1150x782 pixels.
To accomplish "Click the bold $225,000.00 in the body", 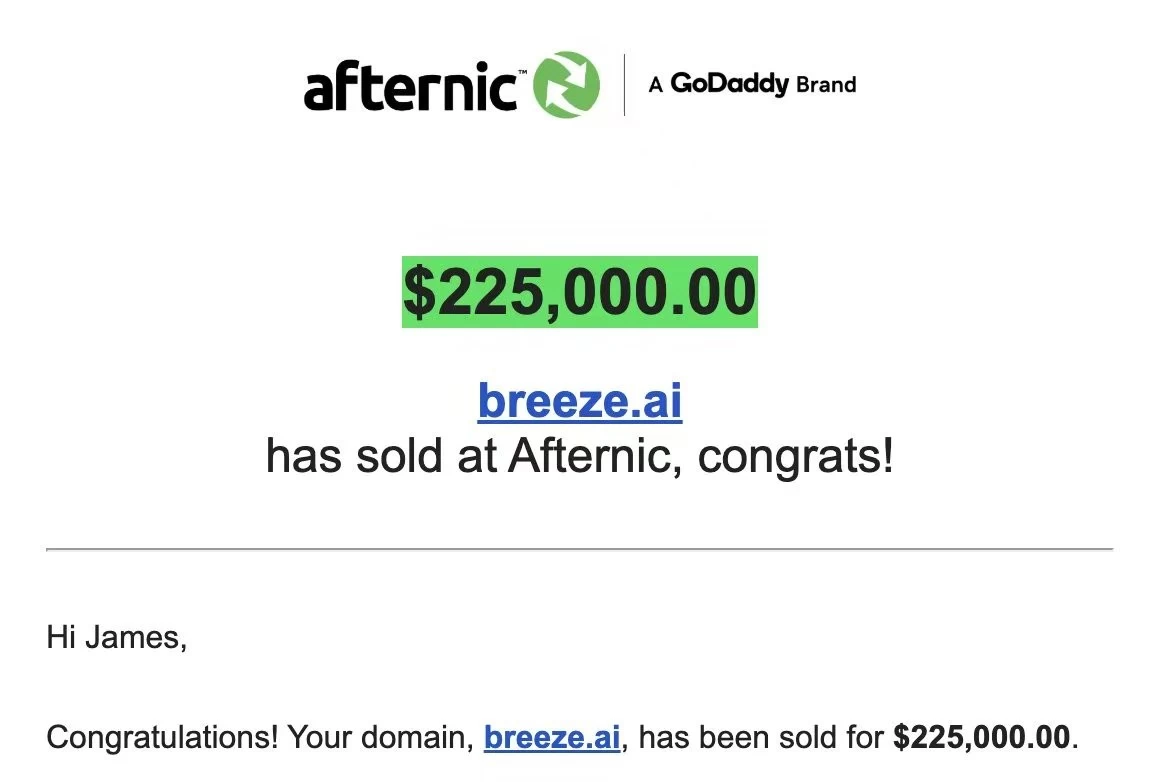I will pyautogui.click(x=981, y=737).
